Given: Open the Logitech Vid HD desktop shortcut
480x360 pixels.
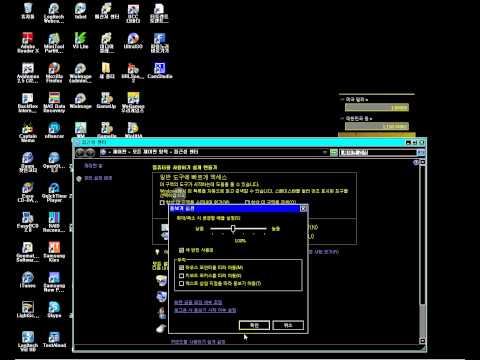Looking at the screenshot, I should click(x=28, y=341).
